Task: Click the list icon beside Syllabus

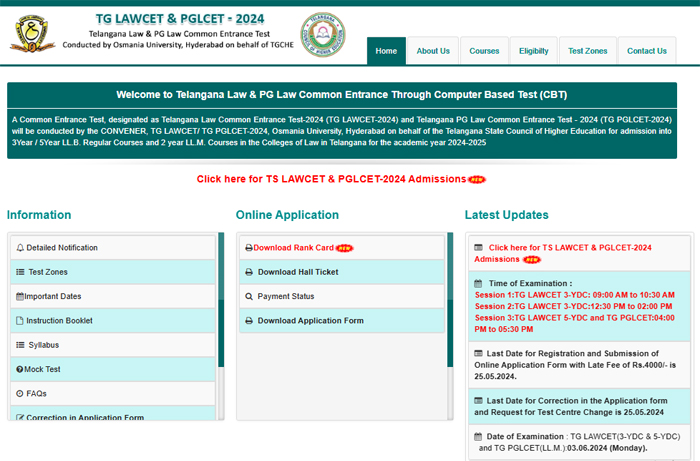Action: (20, 345)
